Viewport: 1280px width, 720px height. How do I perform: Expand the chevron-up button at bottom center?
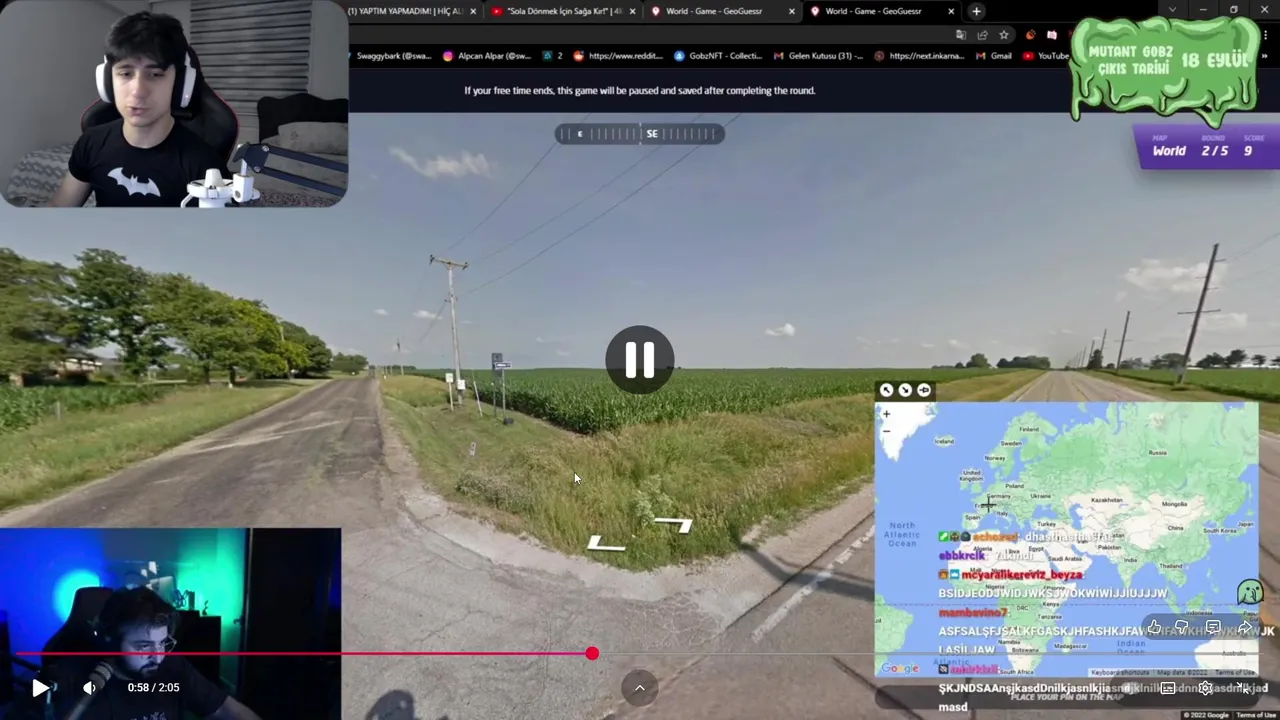coord(640,688)
